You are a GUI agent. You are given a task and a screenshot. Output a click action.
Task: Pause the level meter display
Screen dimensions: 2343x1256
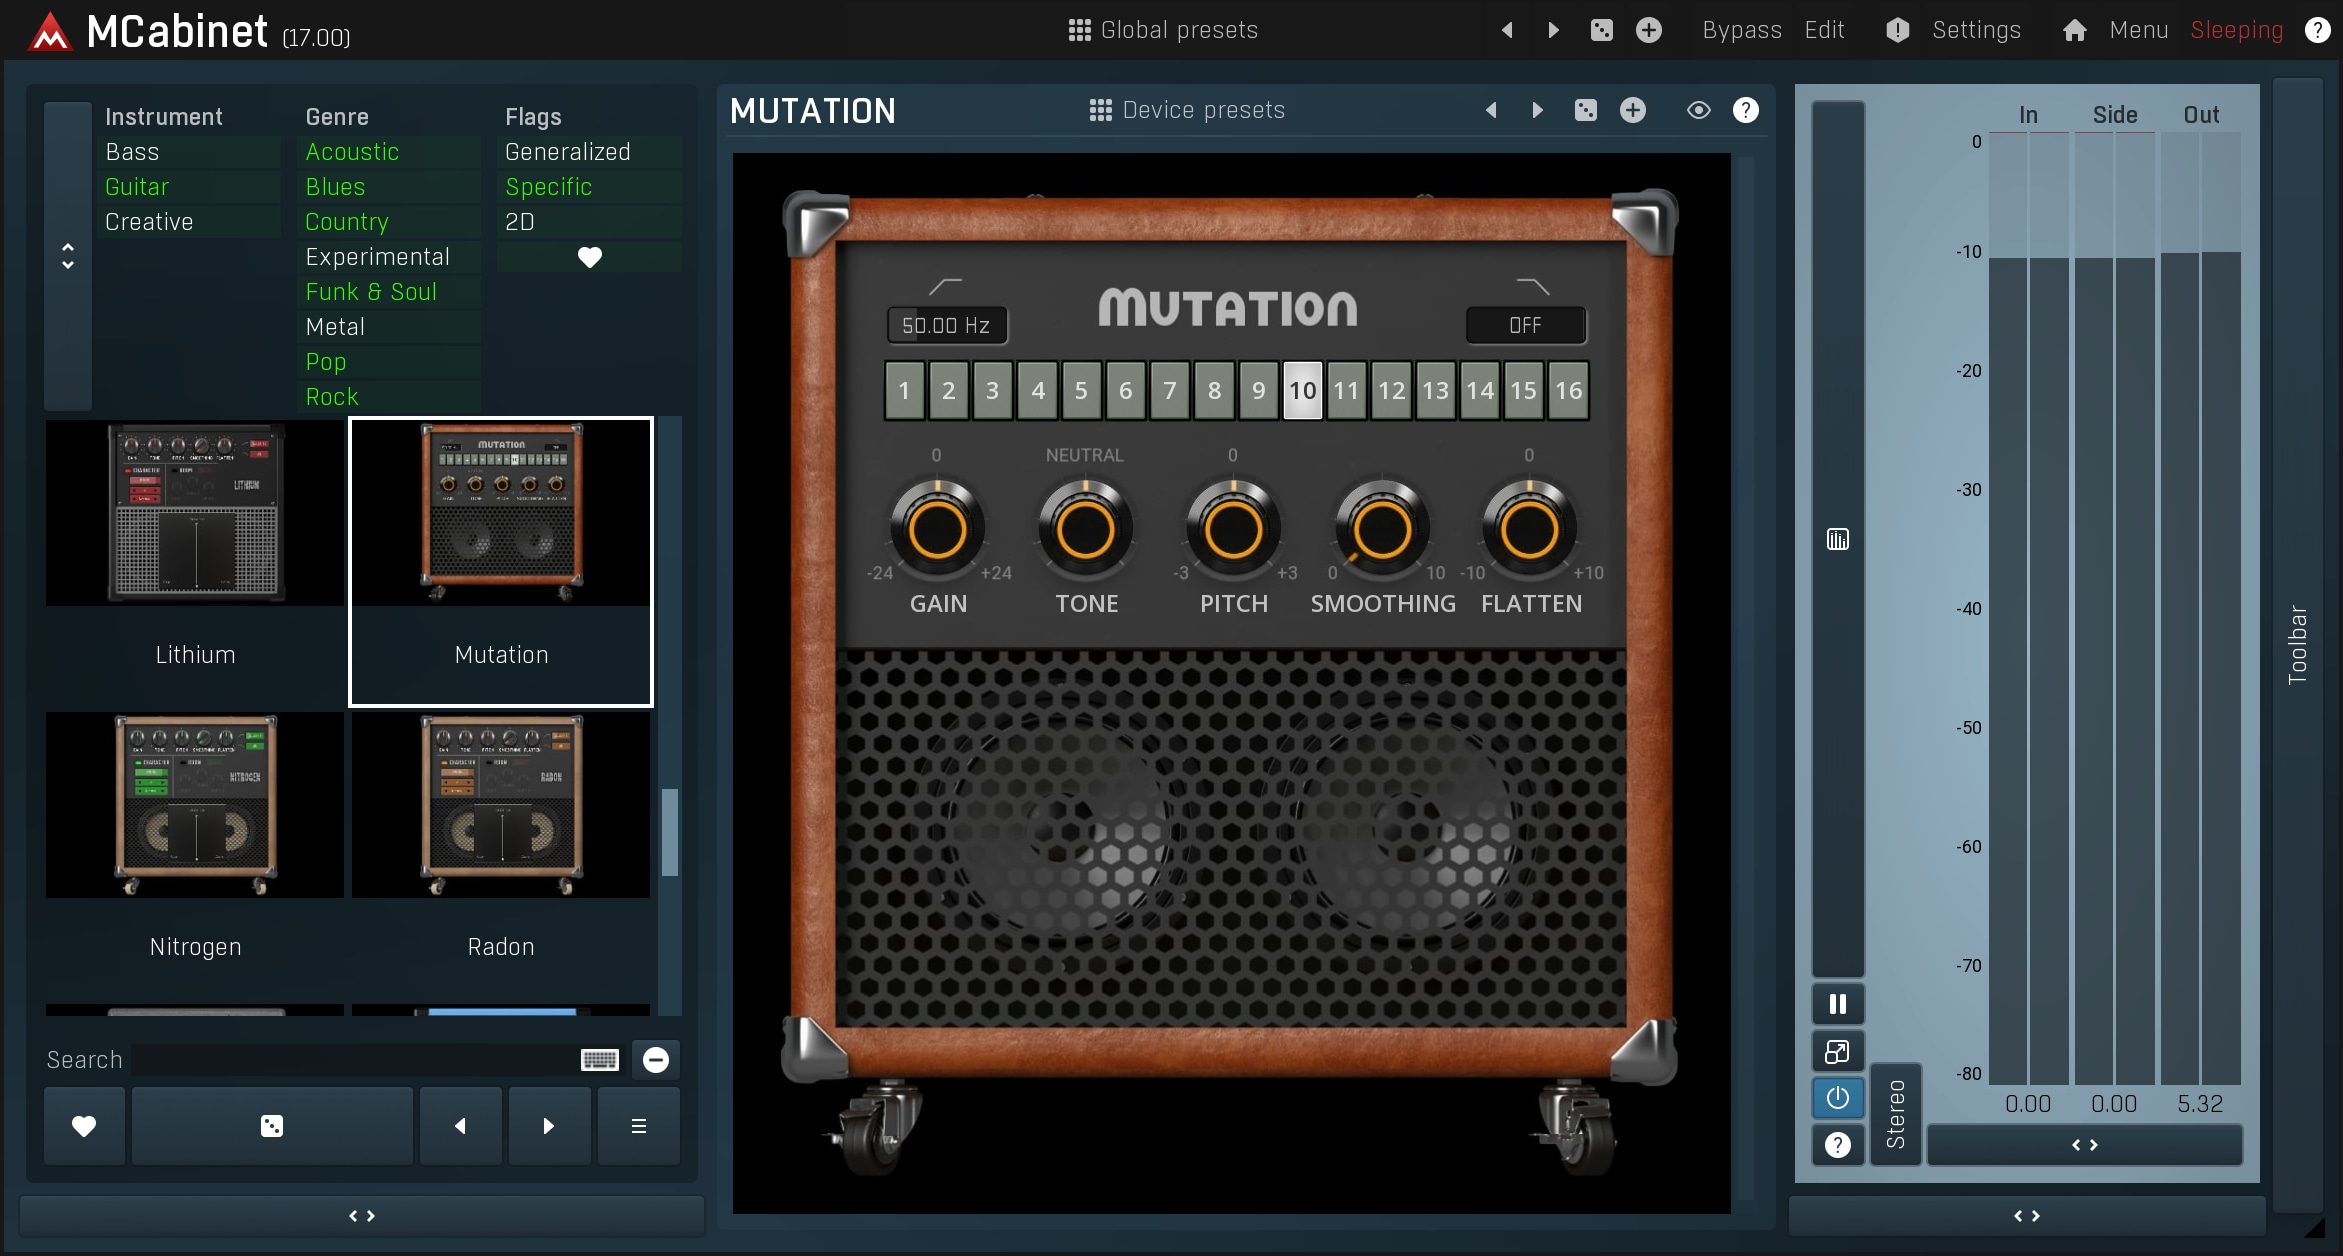[x=1837, y=1004]
